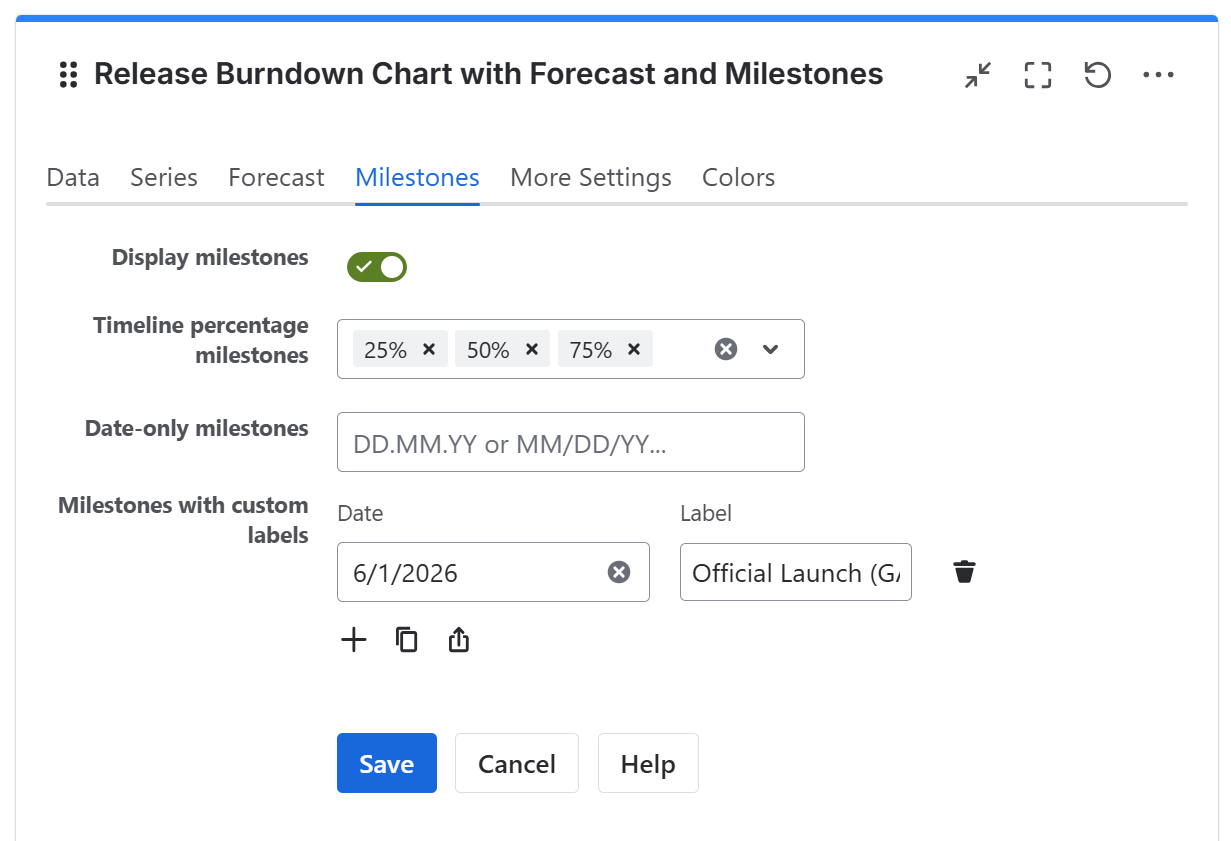This screenshot has width=1231, height=841.
Task: Collapse the gadget using the minimize arrows icon
Action: (x=977, y=75)
